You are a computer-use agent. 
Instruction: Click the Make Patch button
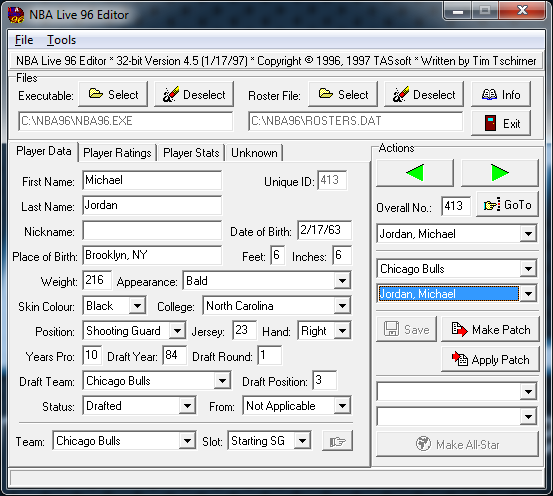pos(491,329)
